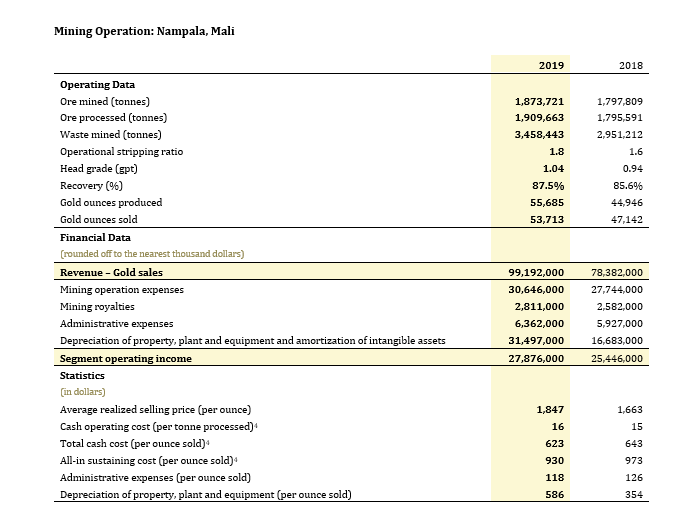Click the 2018 ore mined value 1,797,809
Image resolution: width=686 pixels, height=528 pixels.
[x=620, y=101]
